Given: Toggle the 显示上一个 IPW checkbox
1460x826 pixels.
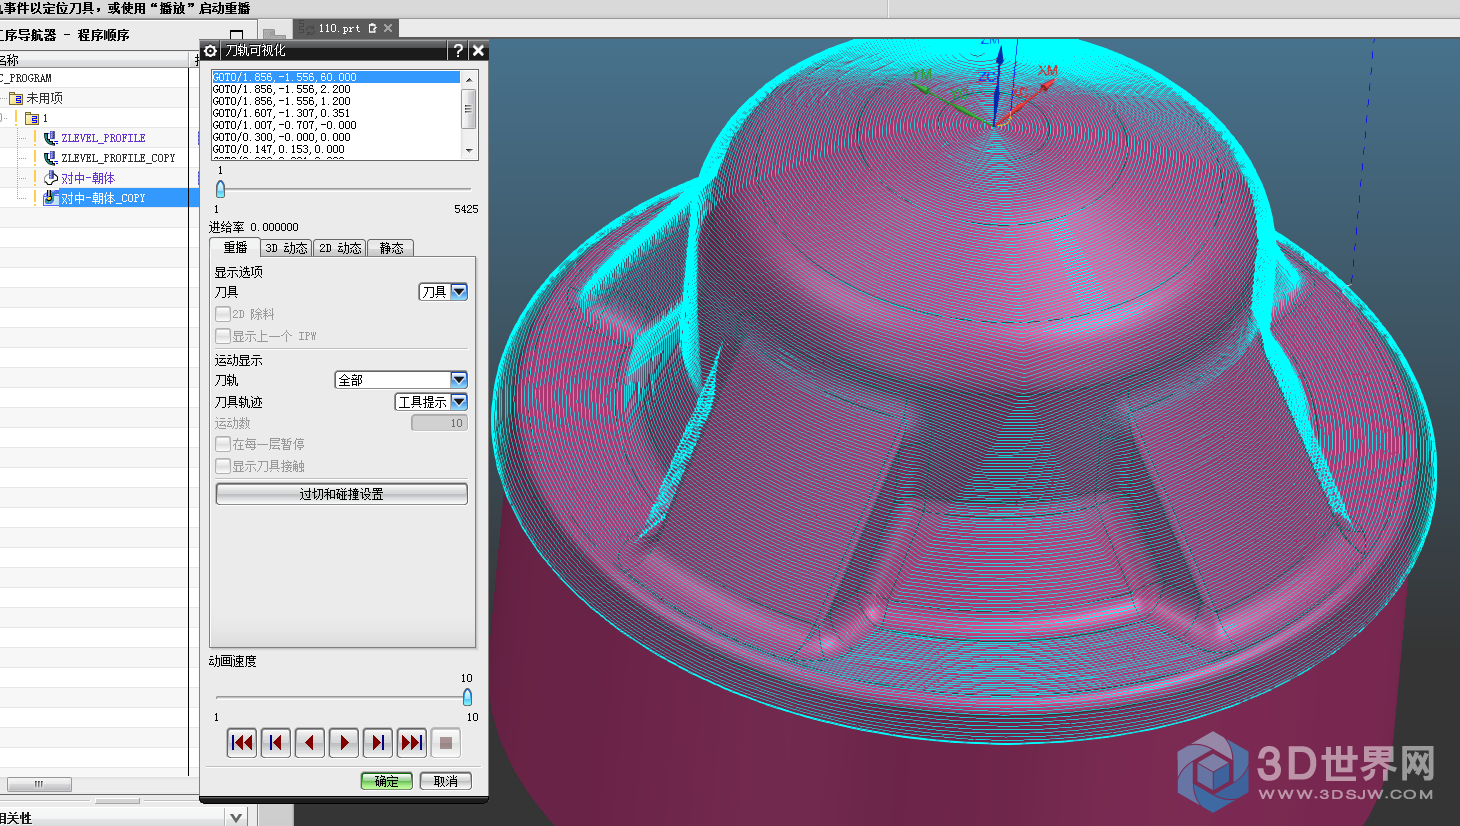Looking at the screenshot, I should (x=223, y=336).
